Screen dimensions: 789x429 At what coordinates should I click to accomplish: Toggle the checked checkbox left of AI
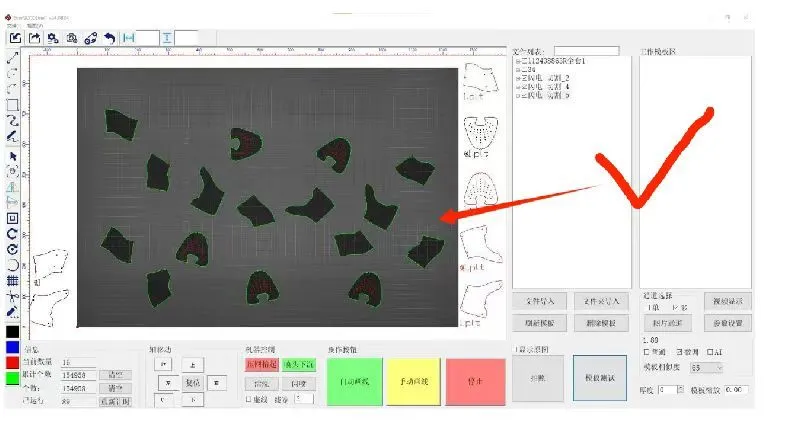click(x=679, y=352)
